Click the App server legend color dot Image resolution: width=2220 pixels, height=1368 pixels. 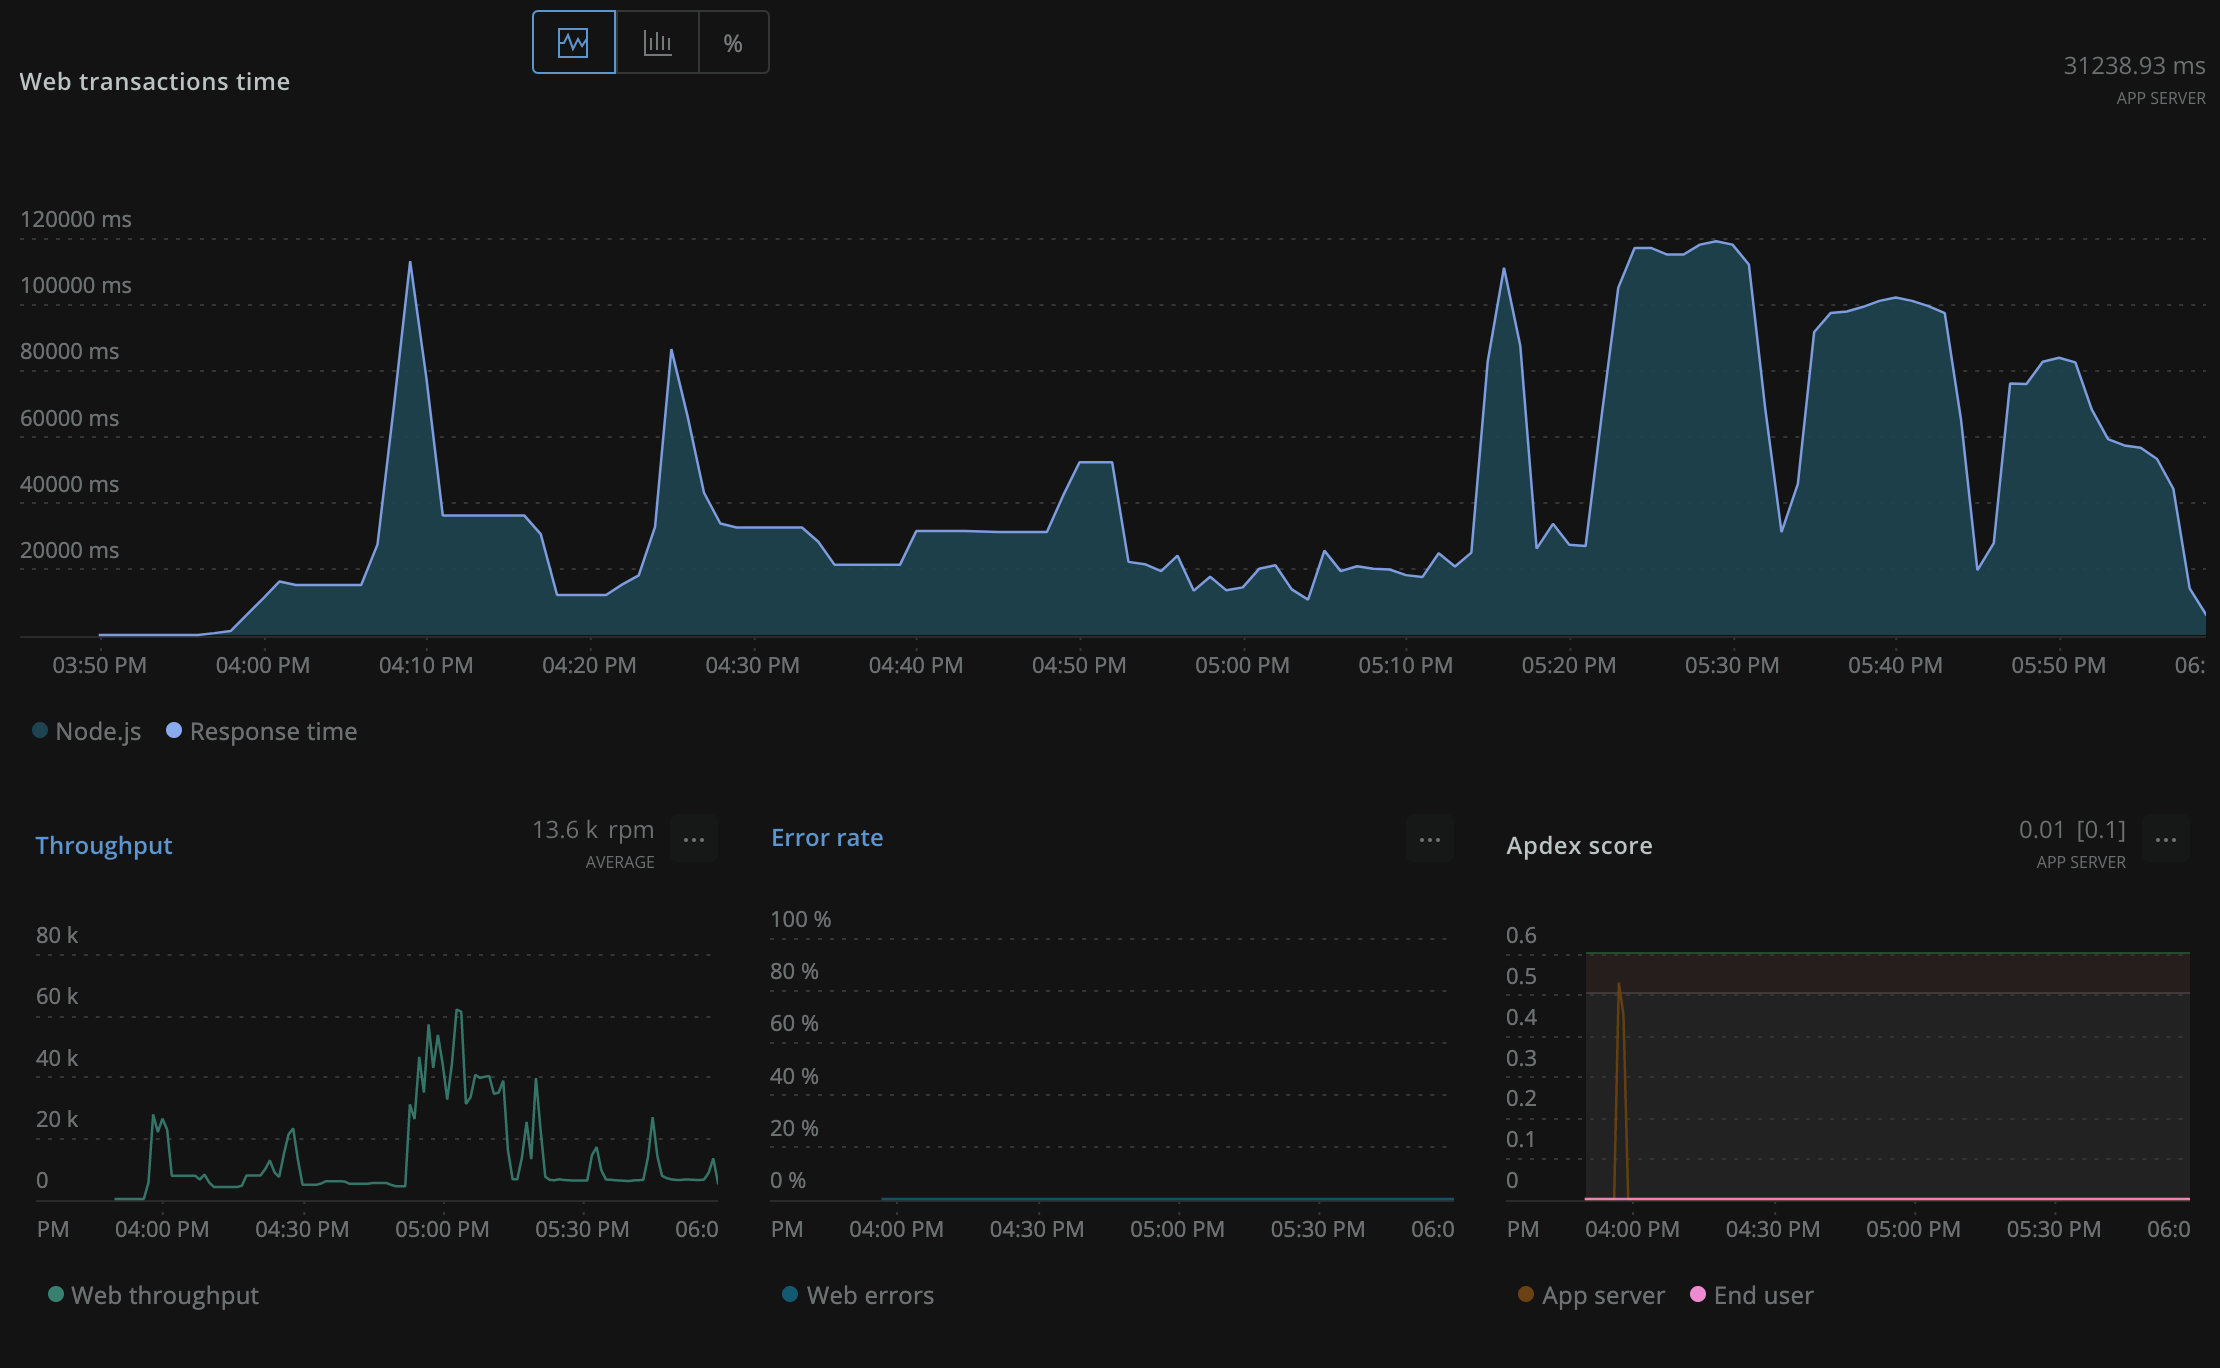click(1526, 1294)
